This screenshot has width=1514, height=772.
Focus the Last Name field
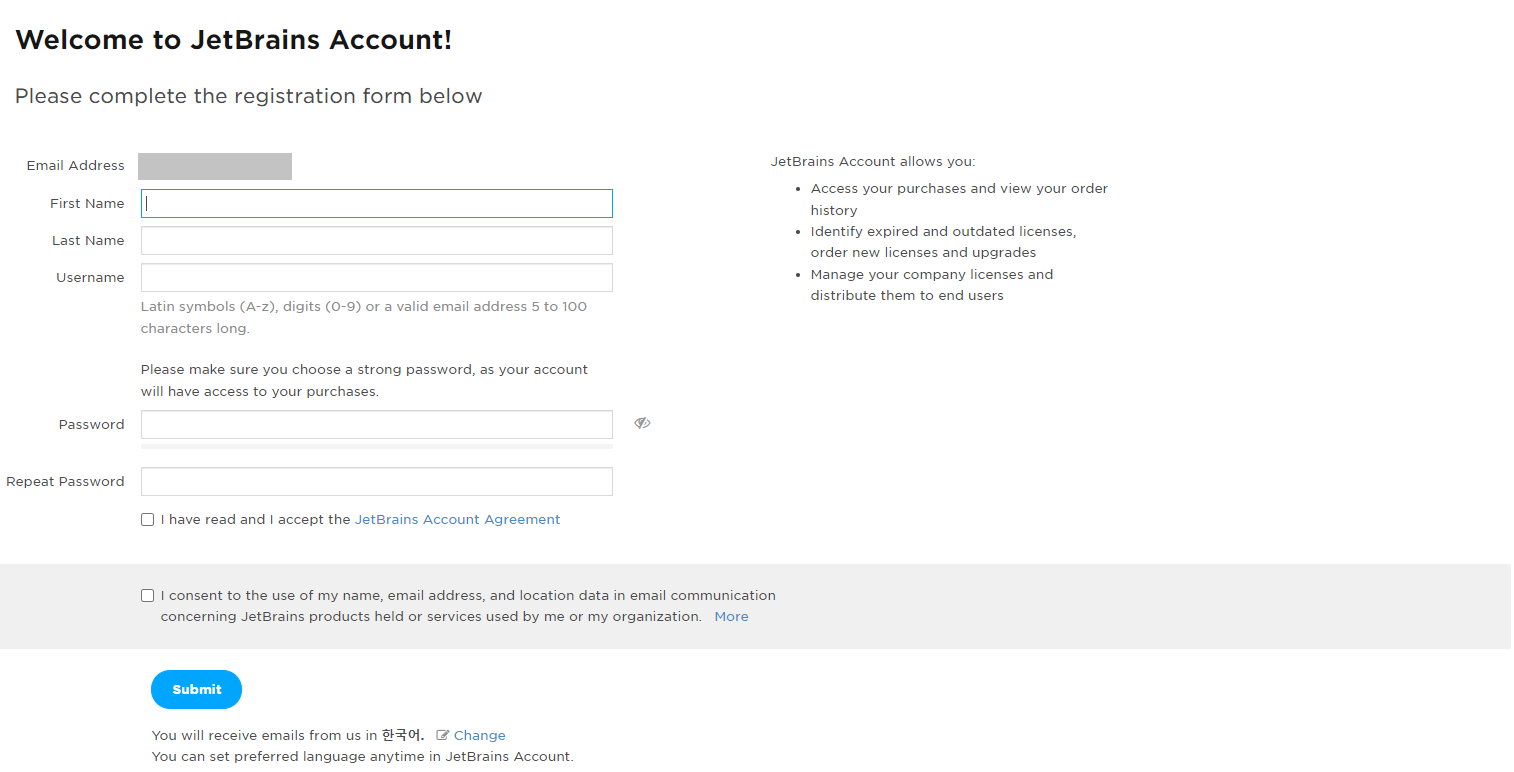click(377, 240)
